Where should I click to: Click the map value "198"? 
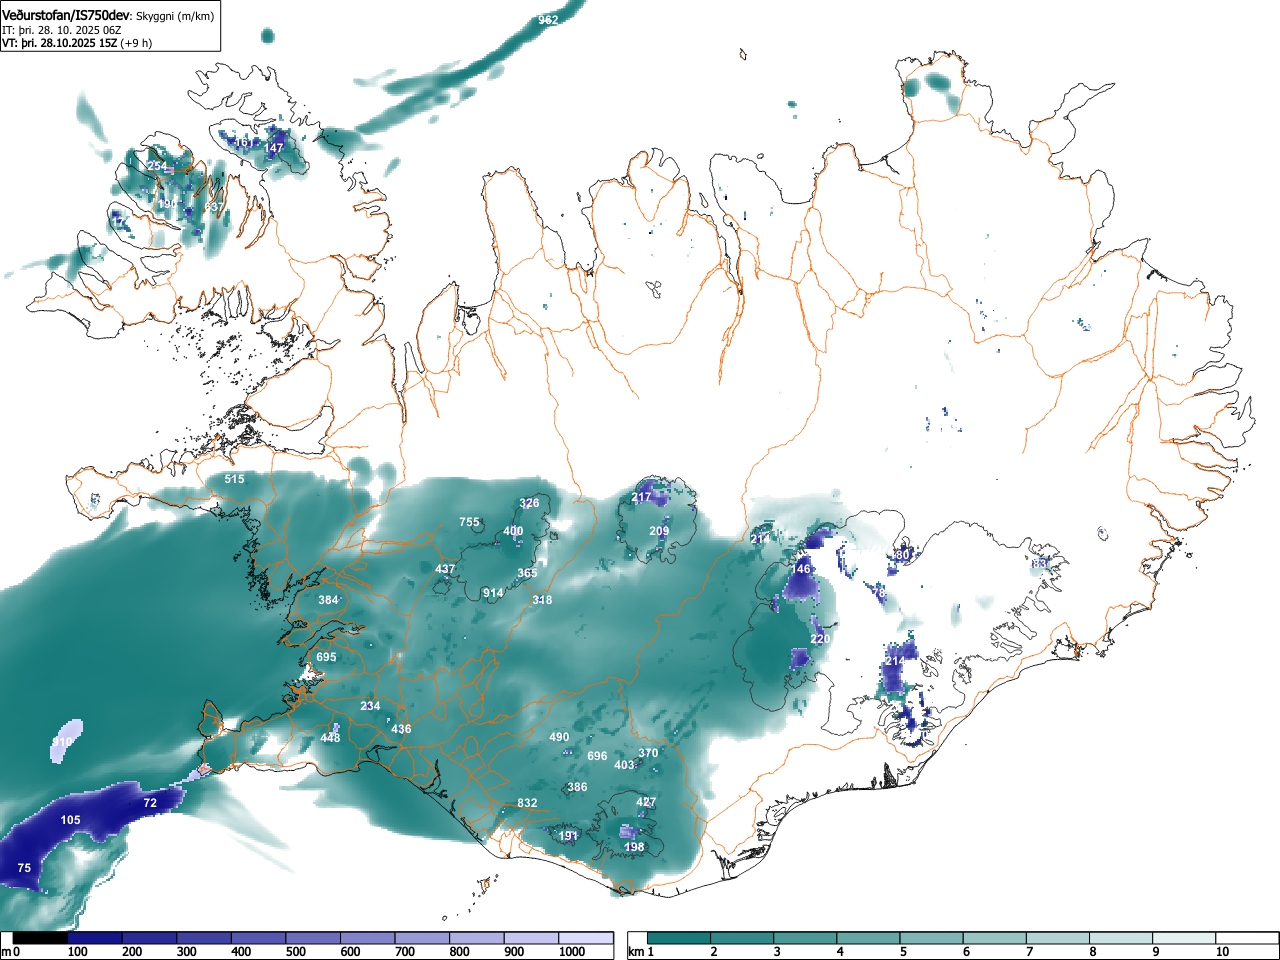click(634, 847)
